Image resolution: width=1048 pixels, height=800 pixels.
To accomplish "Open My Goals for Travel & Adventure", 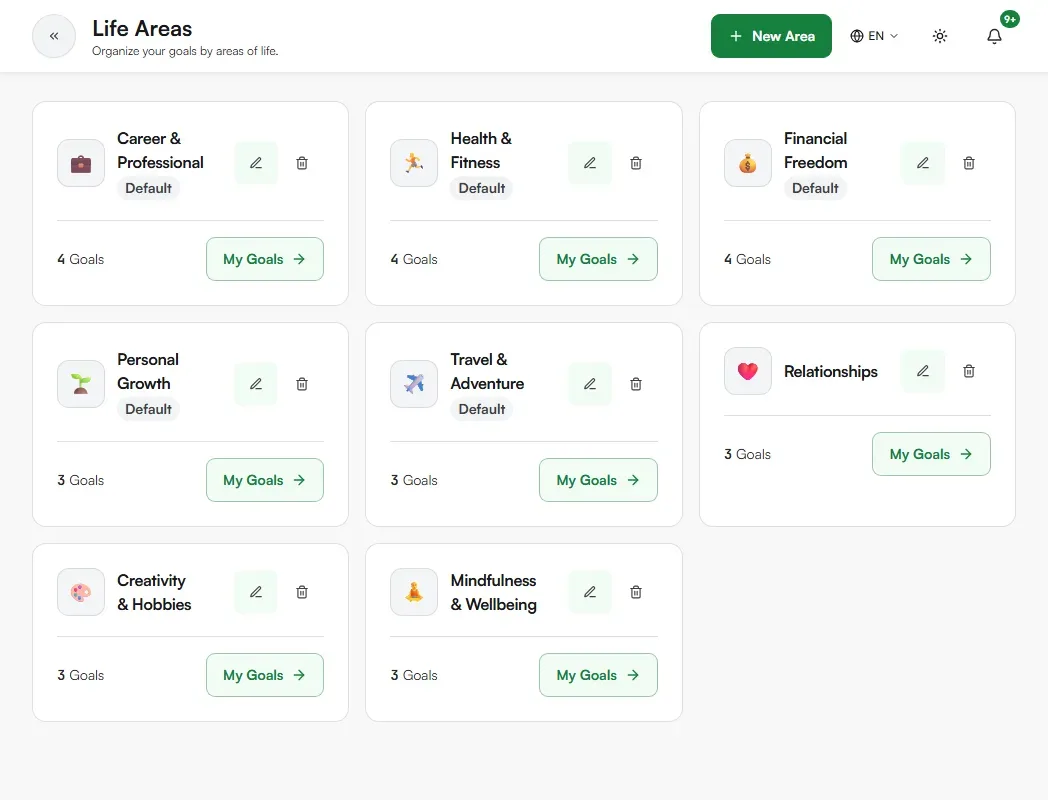I will [x=598, y=480].
